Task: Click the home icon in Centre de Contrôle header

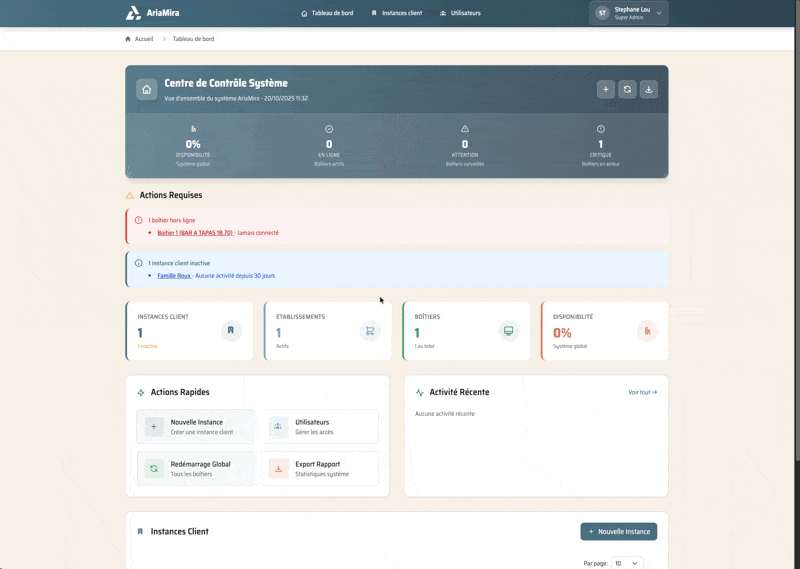Action: point(146,89)
